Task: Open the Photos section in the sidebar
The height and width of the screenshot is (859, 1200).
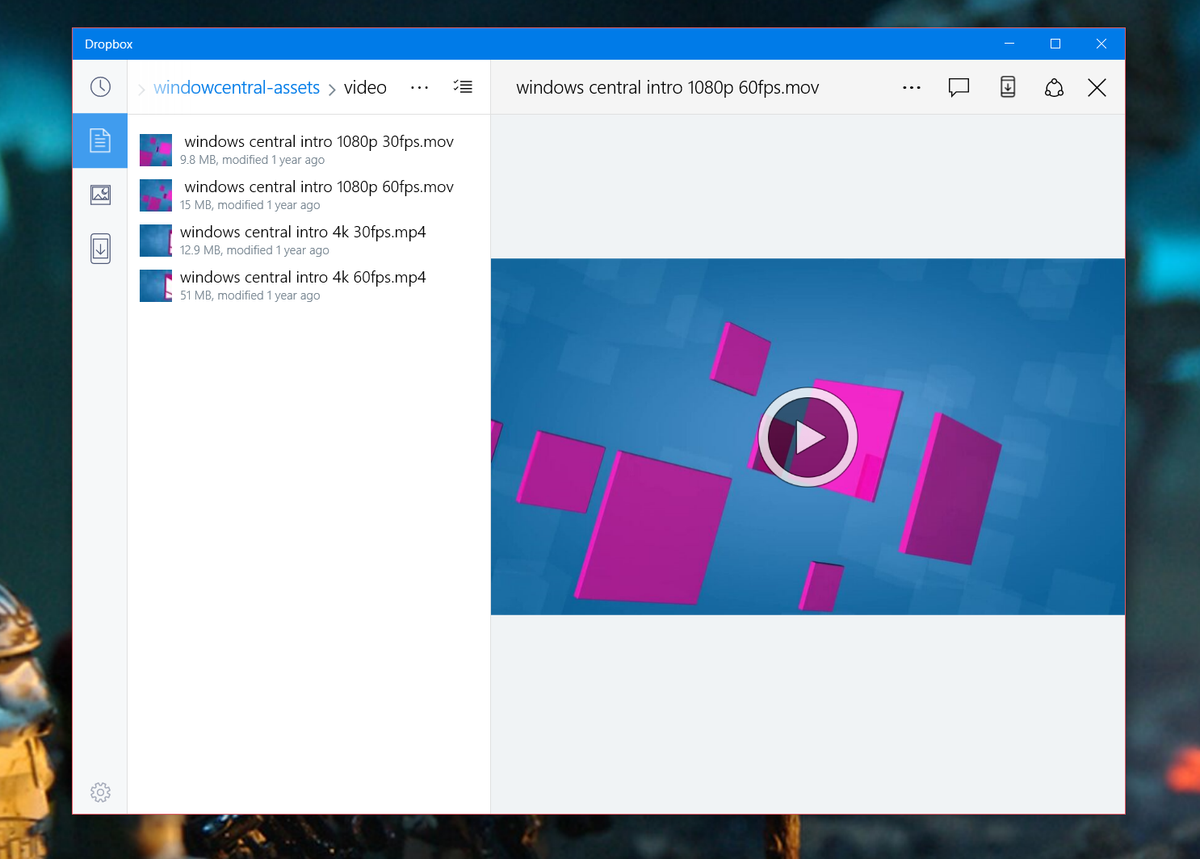Action: (x=100, y=195)
